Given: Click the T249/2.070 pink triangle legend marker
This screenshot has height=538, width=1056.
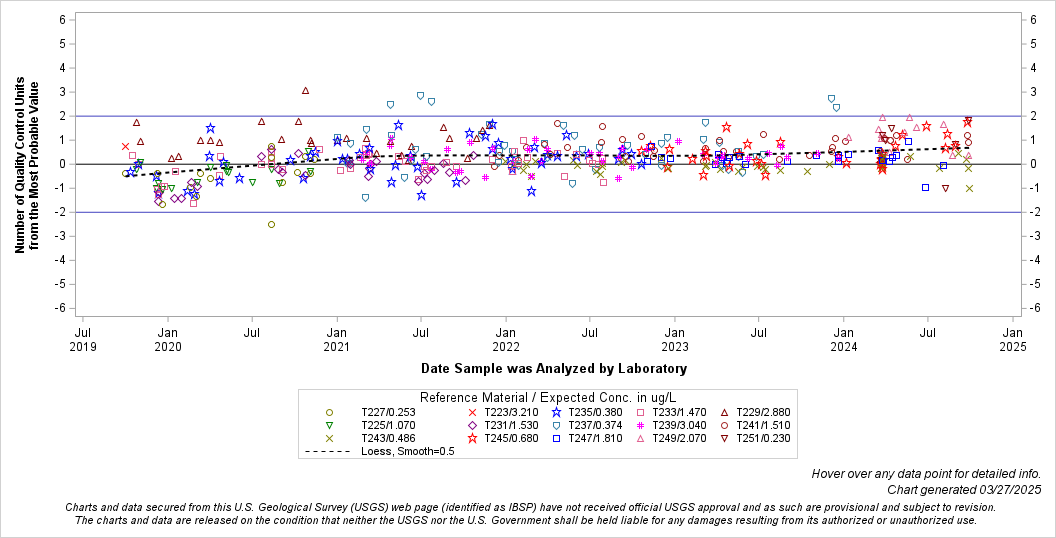Looking at the screenshot, I should click(640, 438).
